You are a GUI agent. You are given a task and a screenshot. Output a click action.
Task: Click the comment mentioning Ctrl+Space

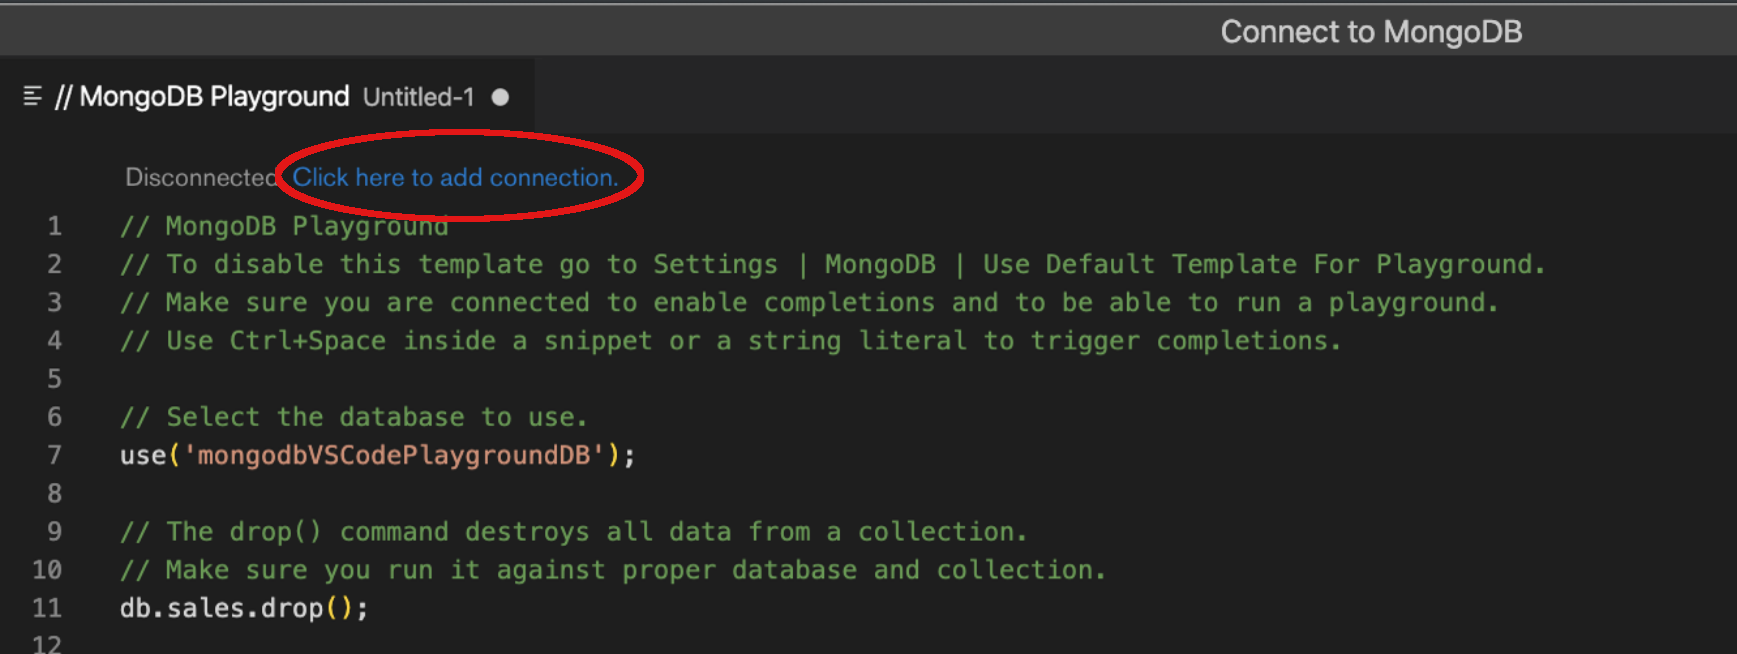pos(730,341)
